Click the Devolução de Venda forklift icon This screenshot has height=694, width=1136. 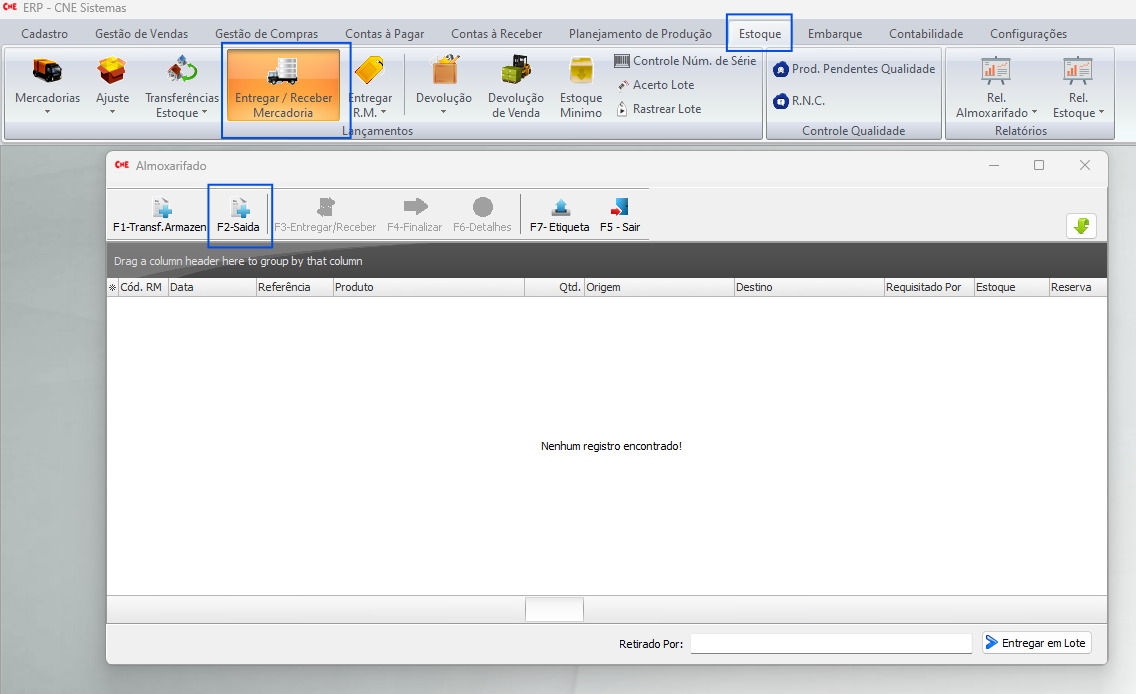[x=515, y=72]
